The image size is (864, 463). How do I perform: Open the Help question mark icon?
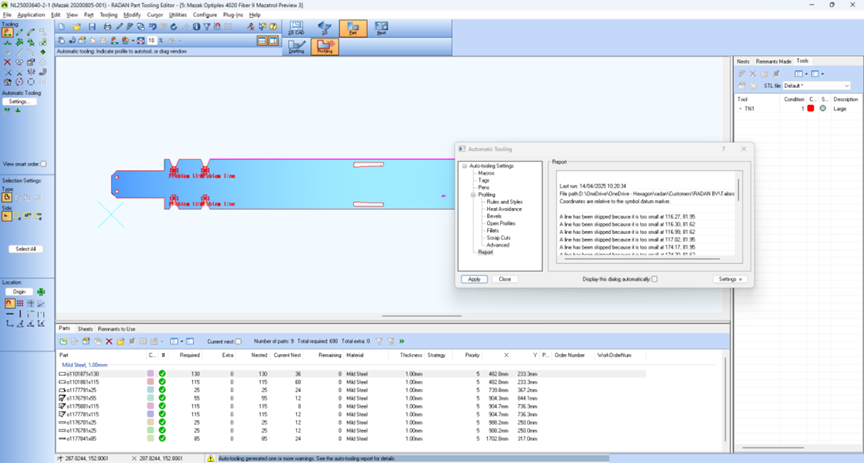[x=273, y=26]
